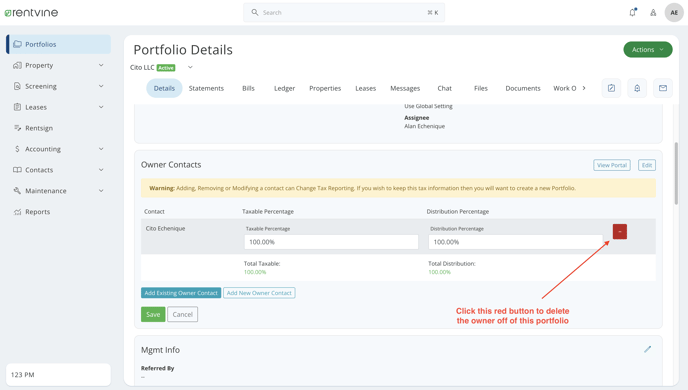The height and width of the screenshot is (390, 688).
Task: Click Add Existing Owner Contact
Action: [181, 293]
